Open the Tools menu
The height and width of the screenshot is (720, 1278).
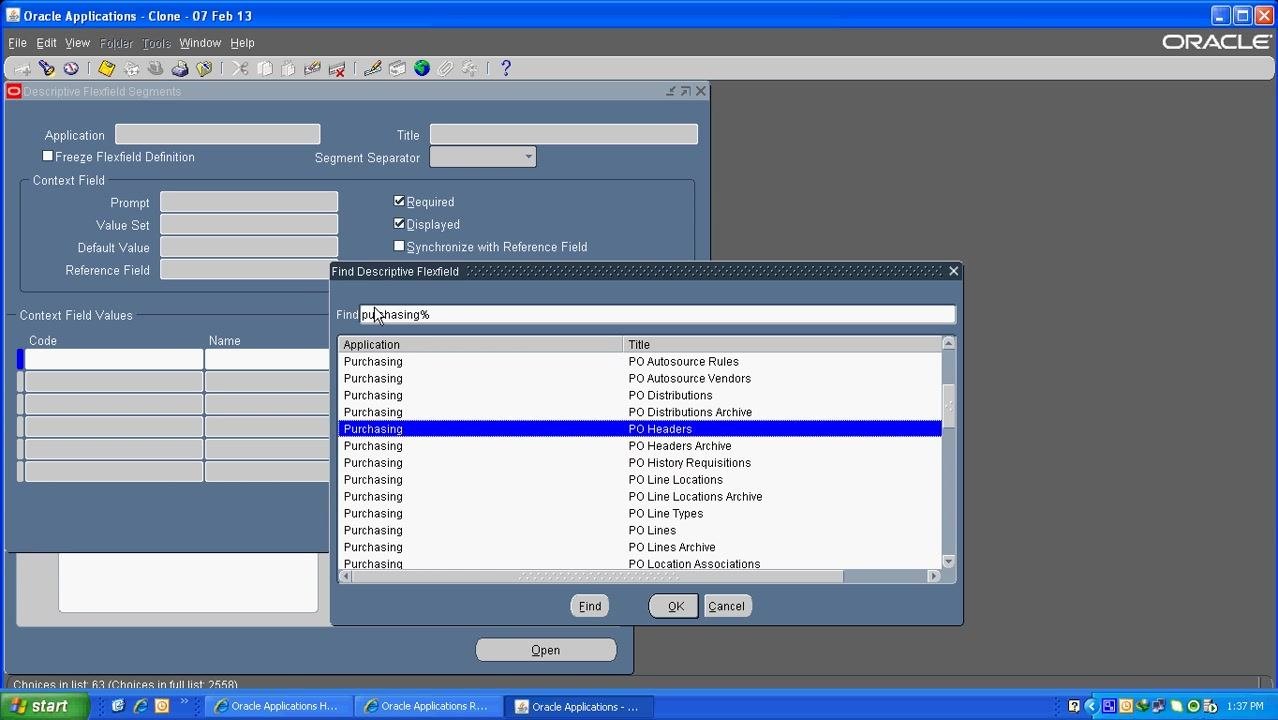156,43
